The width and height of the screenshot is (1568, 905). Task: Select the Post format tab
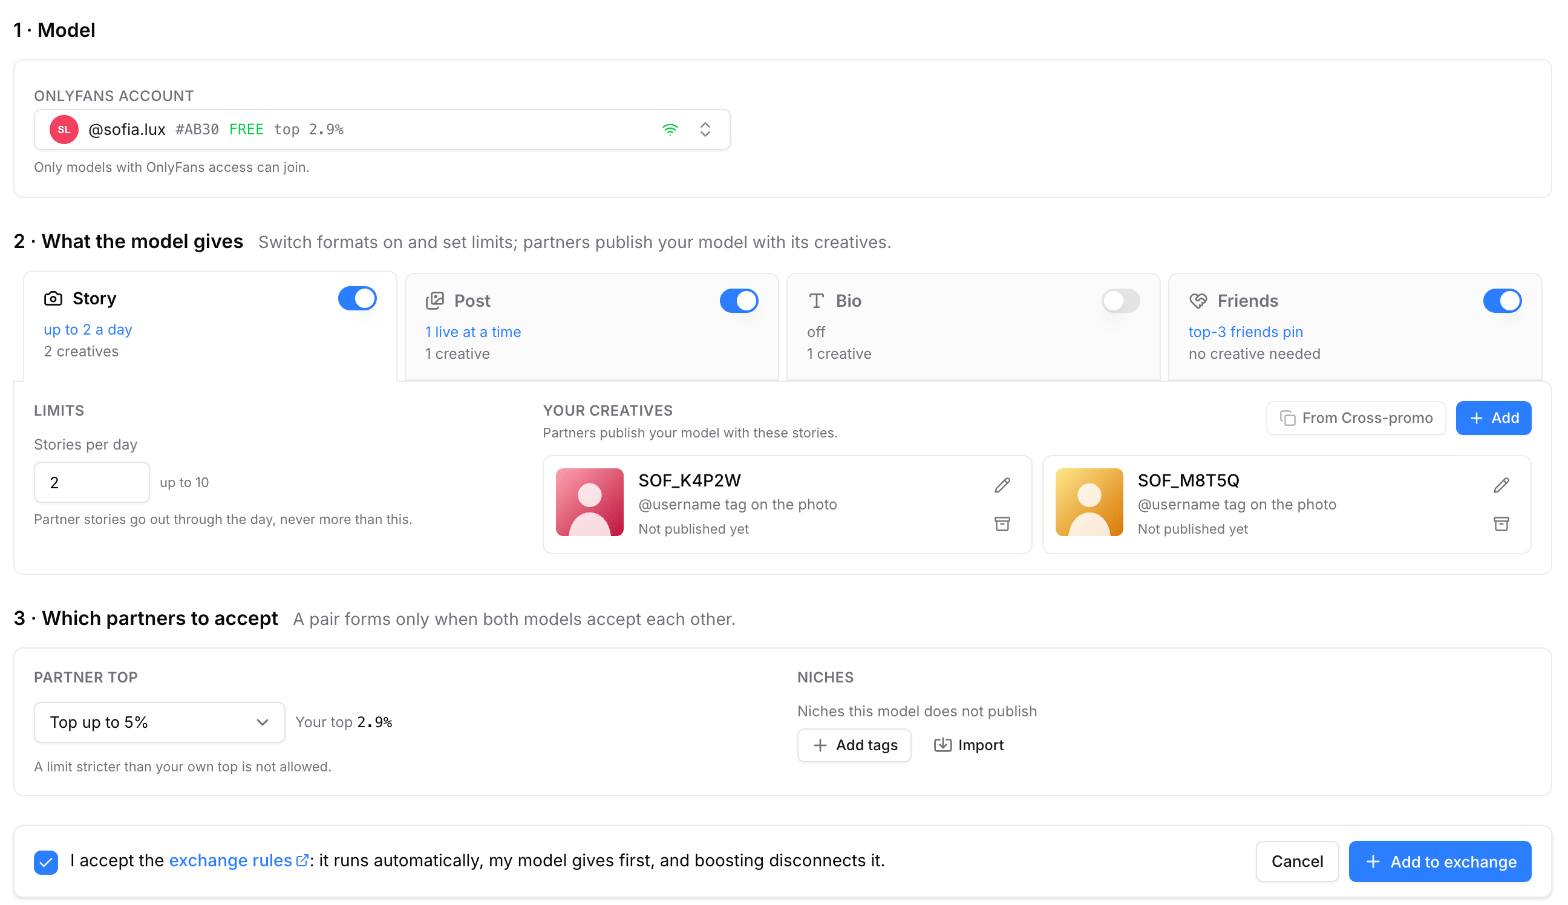[592, 327]
